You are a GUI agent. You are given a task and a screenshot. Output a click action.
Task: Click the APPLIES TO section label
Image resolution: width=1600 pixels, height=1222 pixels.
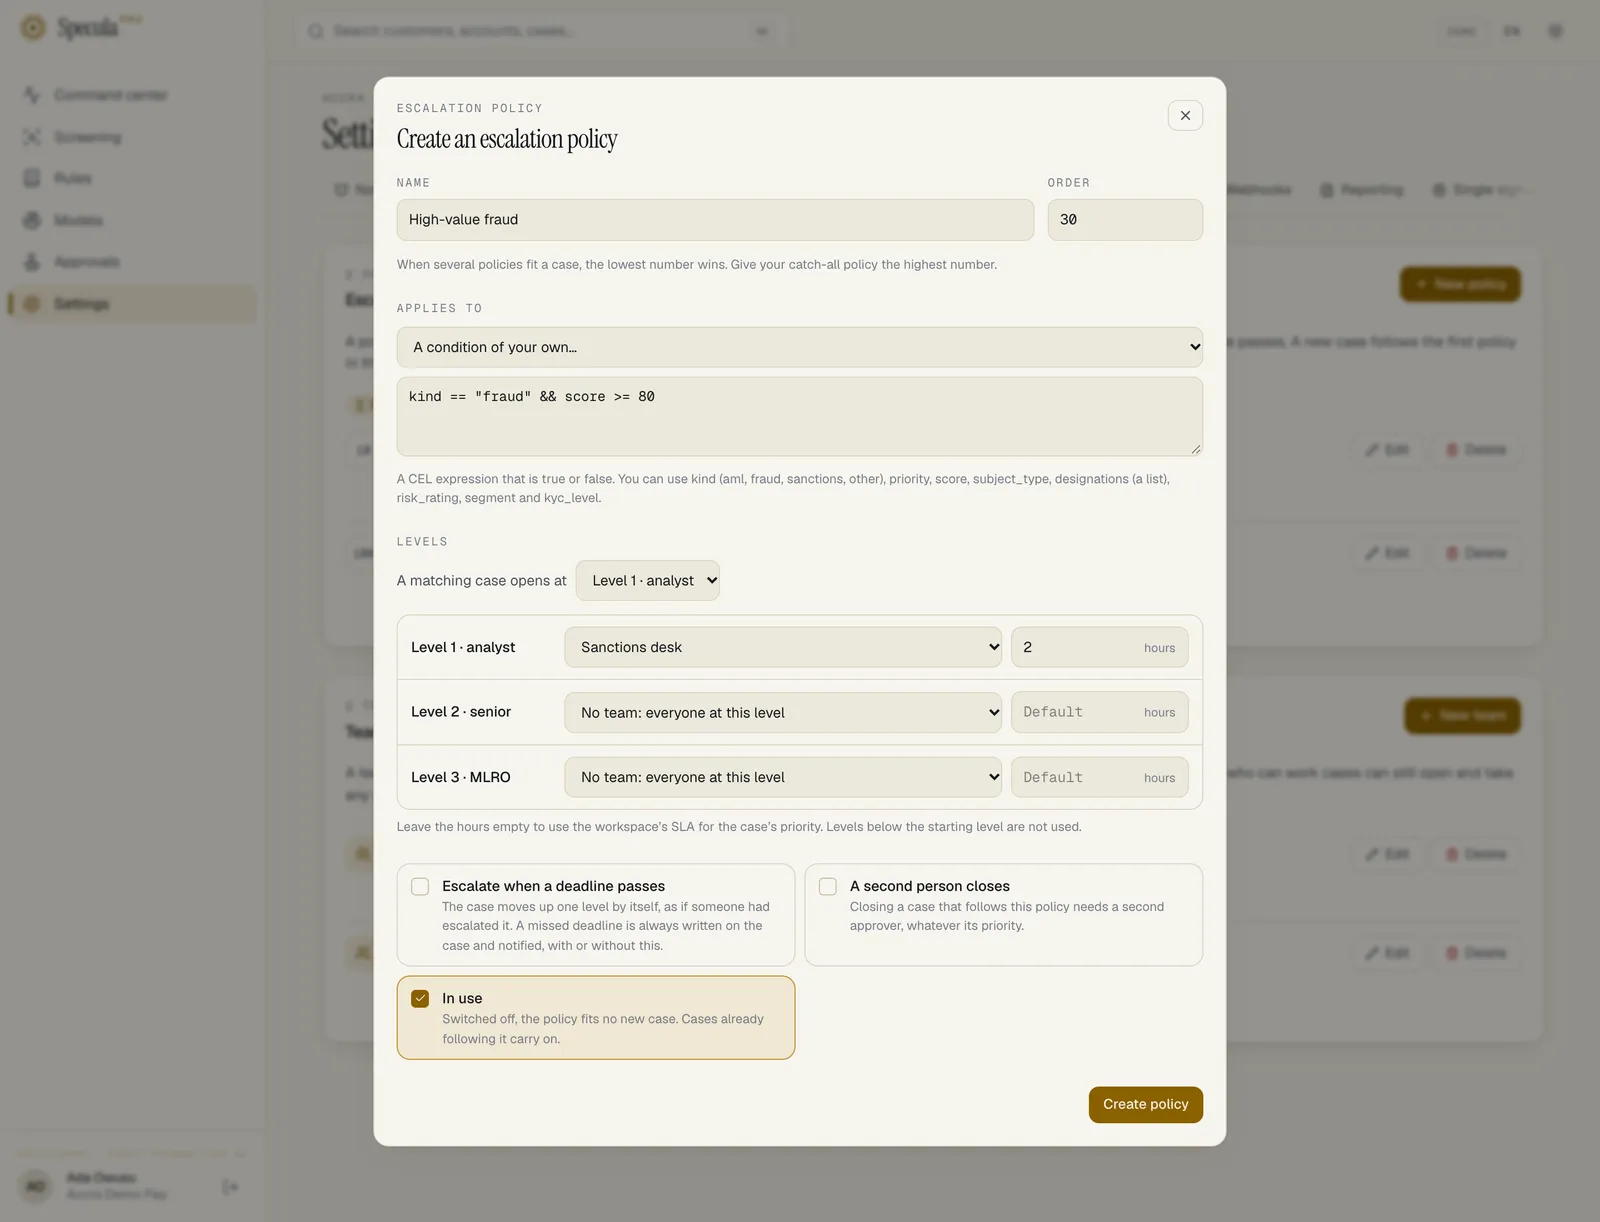point(439,309)
